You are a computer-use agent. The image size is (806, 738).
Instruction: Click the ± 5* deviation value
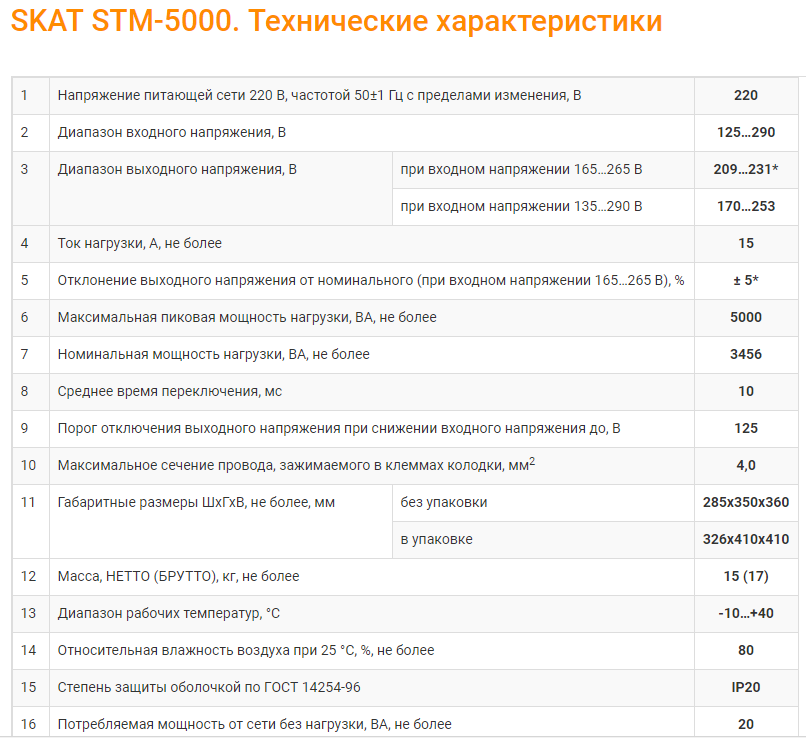[745, 280]
